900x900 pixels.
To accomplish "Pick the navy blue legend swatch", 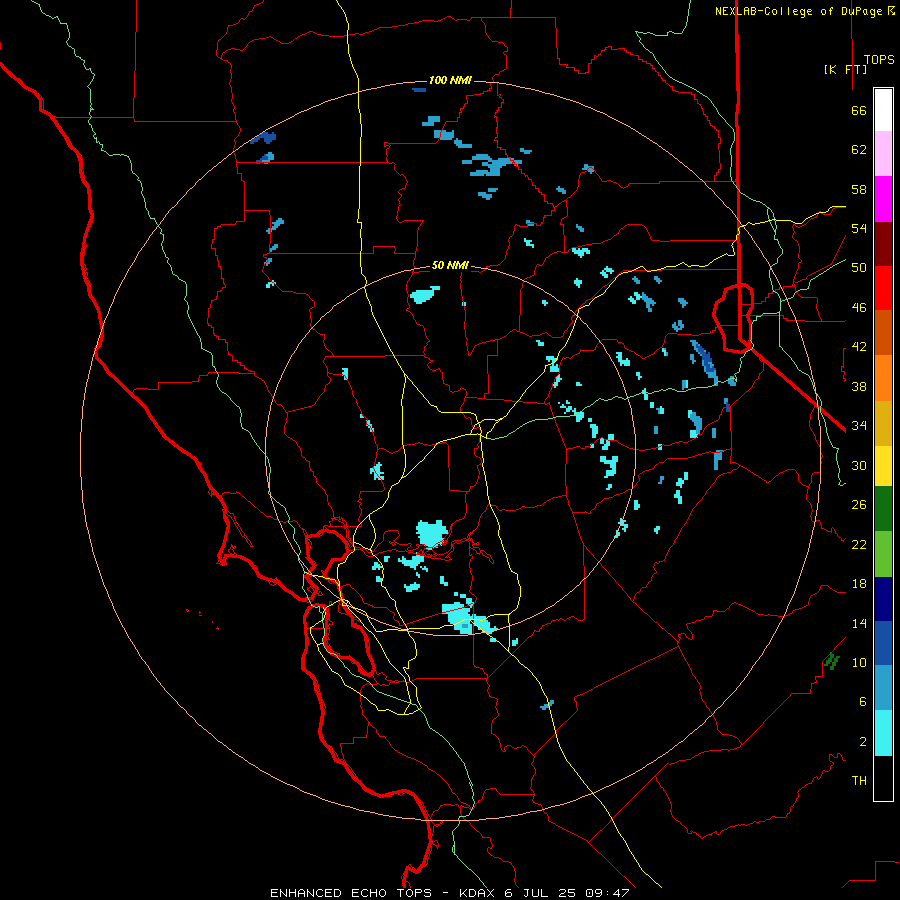I will point(883,599).
